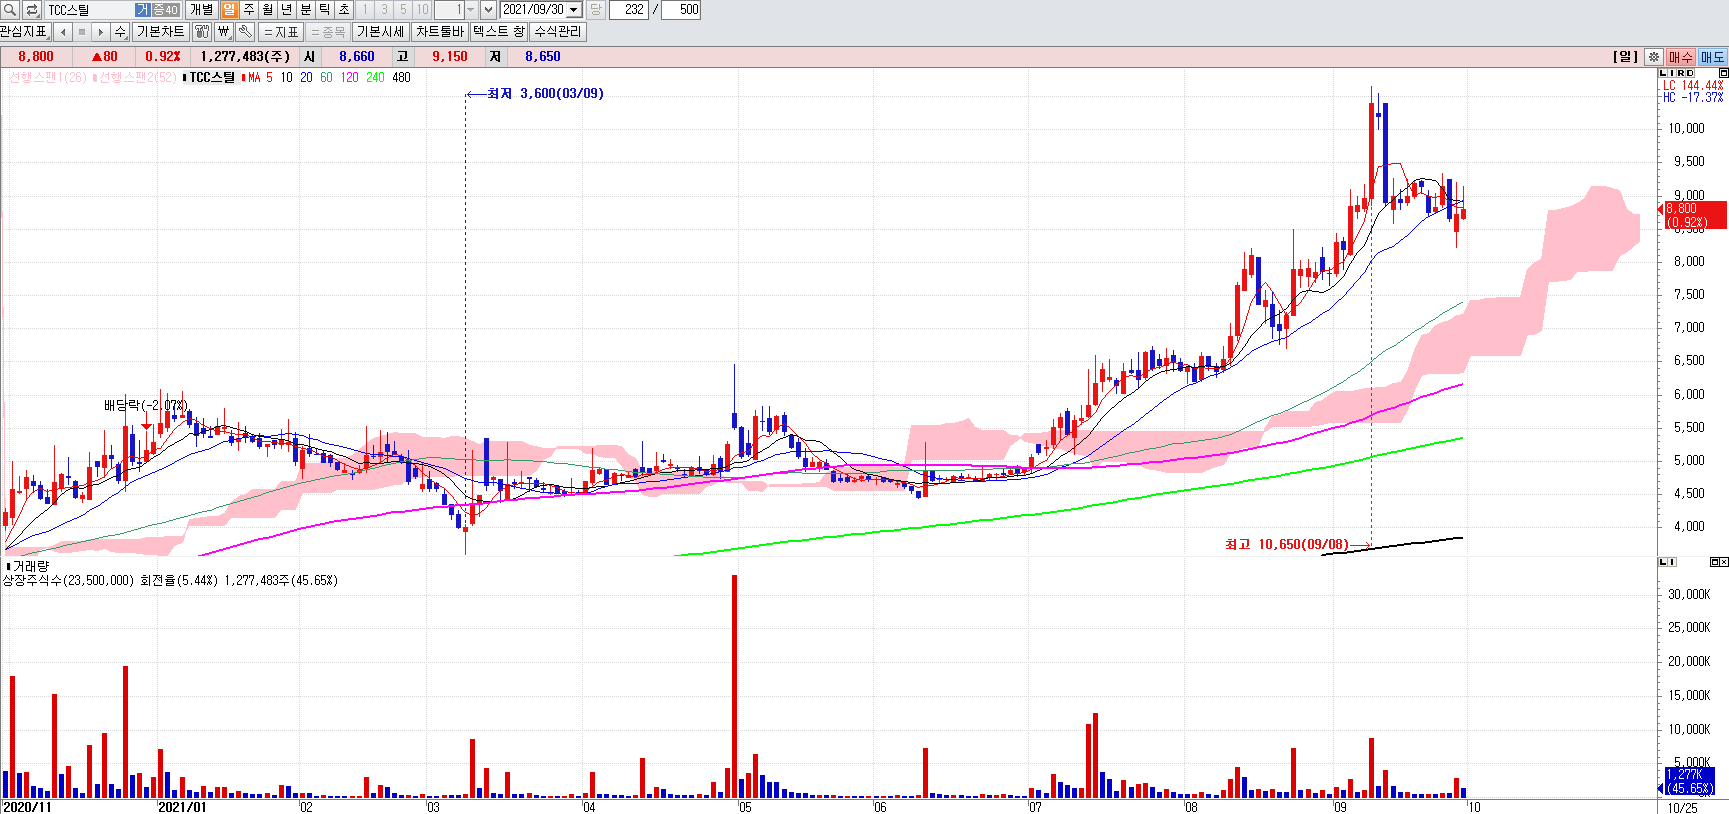This screenshot has height=814, width=1729.
Task: Open the chart tools wrench-set icon
Action: (202, 31)
